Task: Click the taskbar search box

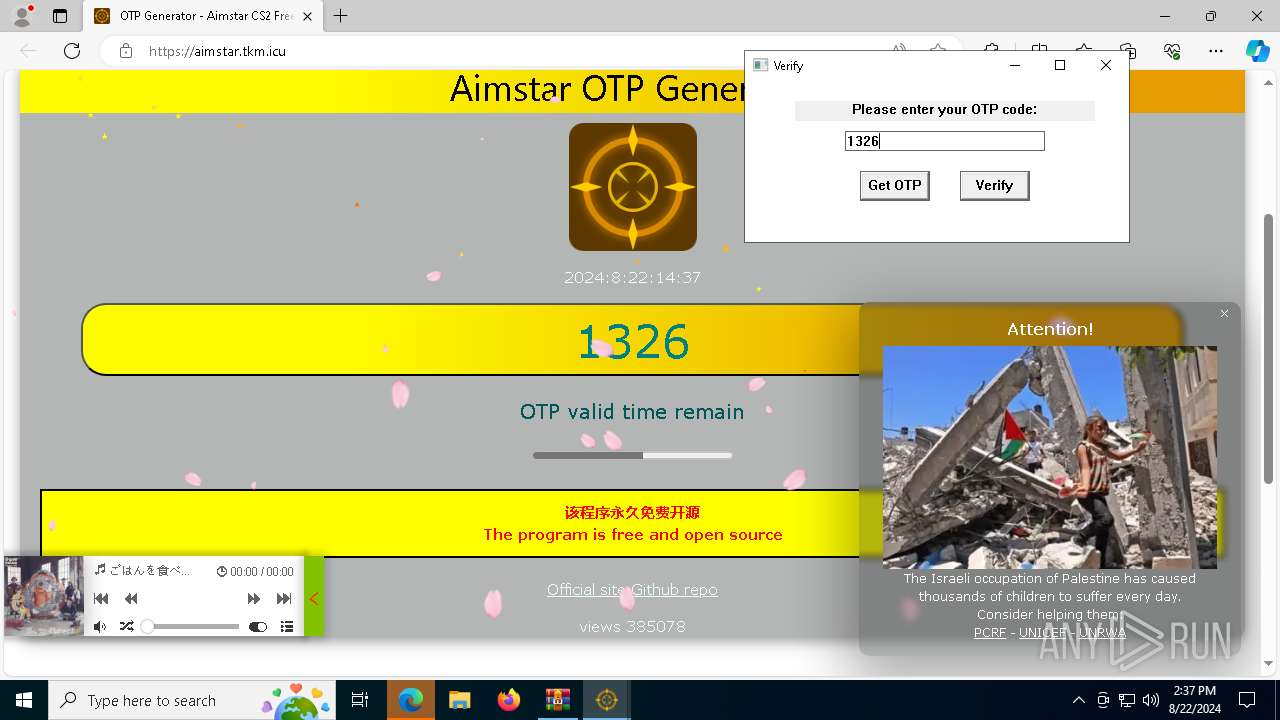Action: click(x=191, y=700)
